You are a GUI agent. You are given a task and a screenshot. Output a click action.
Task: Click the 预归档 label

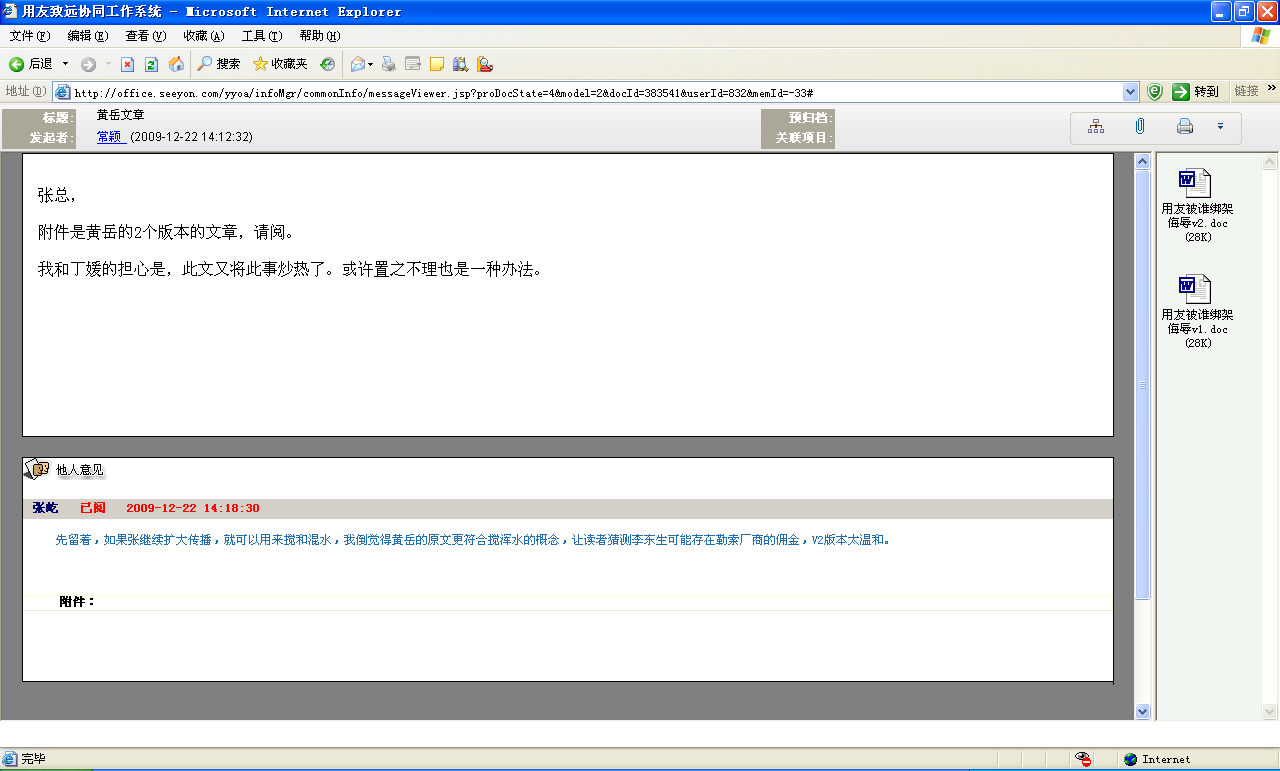810,118
